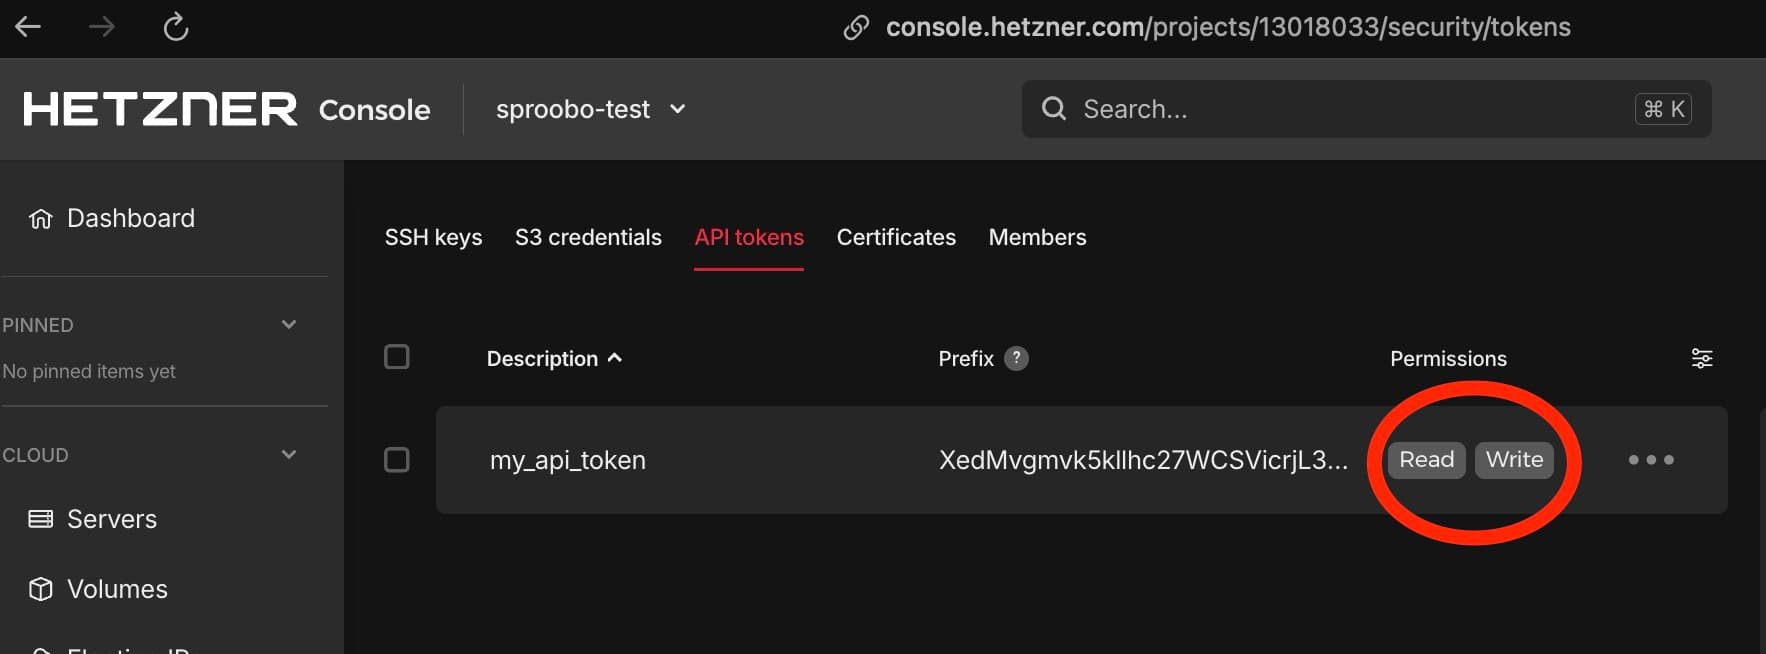1766x654 pixels.
Task: Switch to the Members tab
Action: (x=1037, y=237)
